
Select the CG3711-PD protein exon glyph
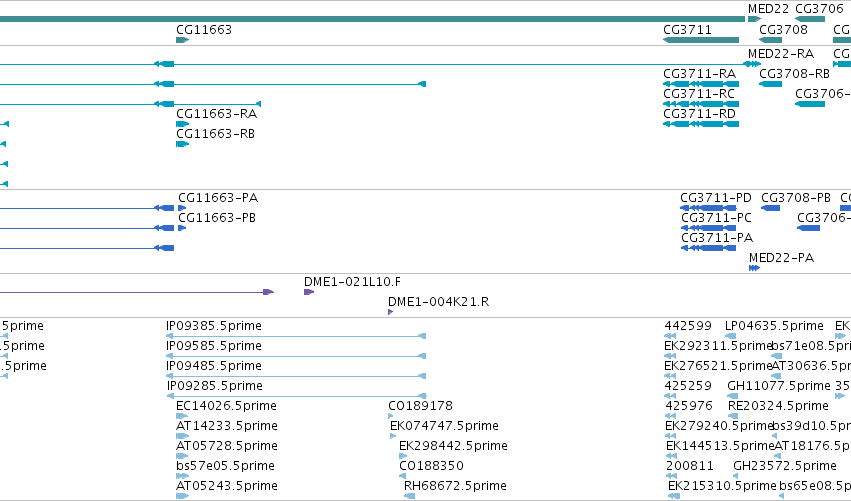[708, 208]
